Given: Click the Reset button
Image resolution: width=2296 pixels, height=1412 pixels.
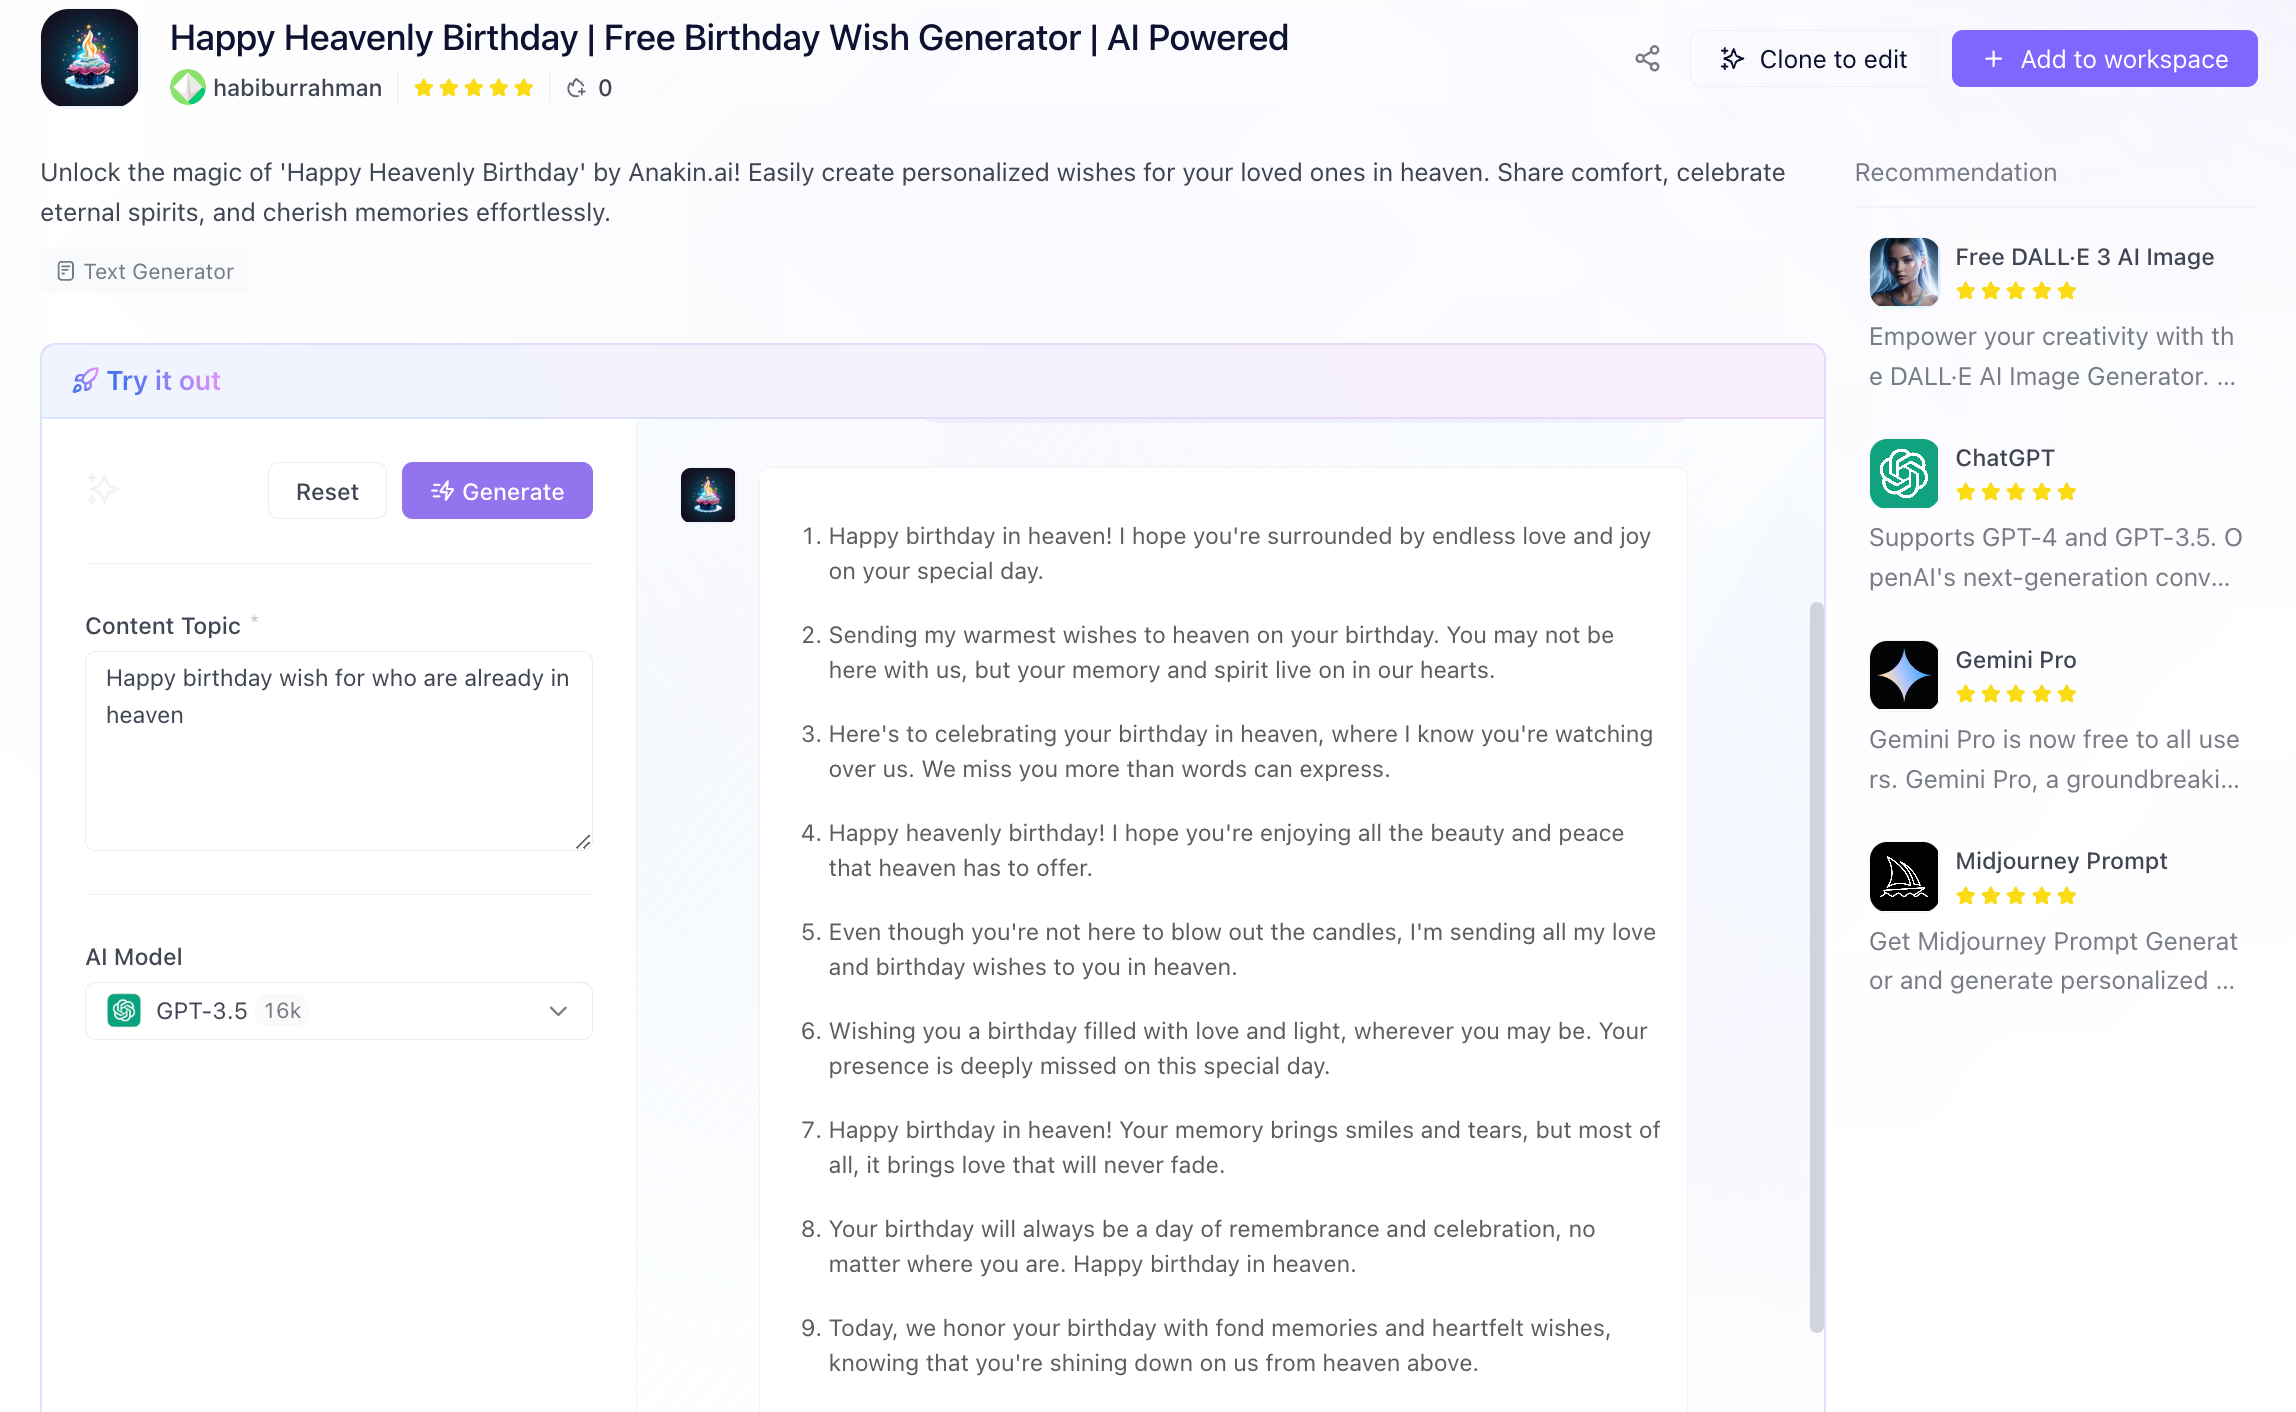Looking at the screenshot, I should [x=327, y=491].
